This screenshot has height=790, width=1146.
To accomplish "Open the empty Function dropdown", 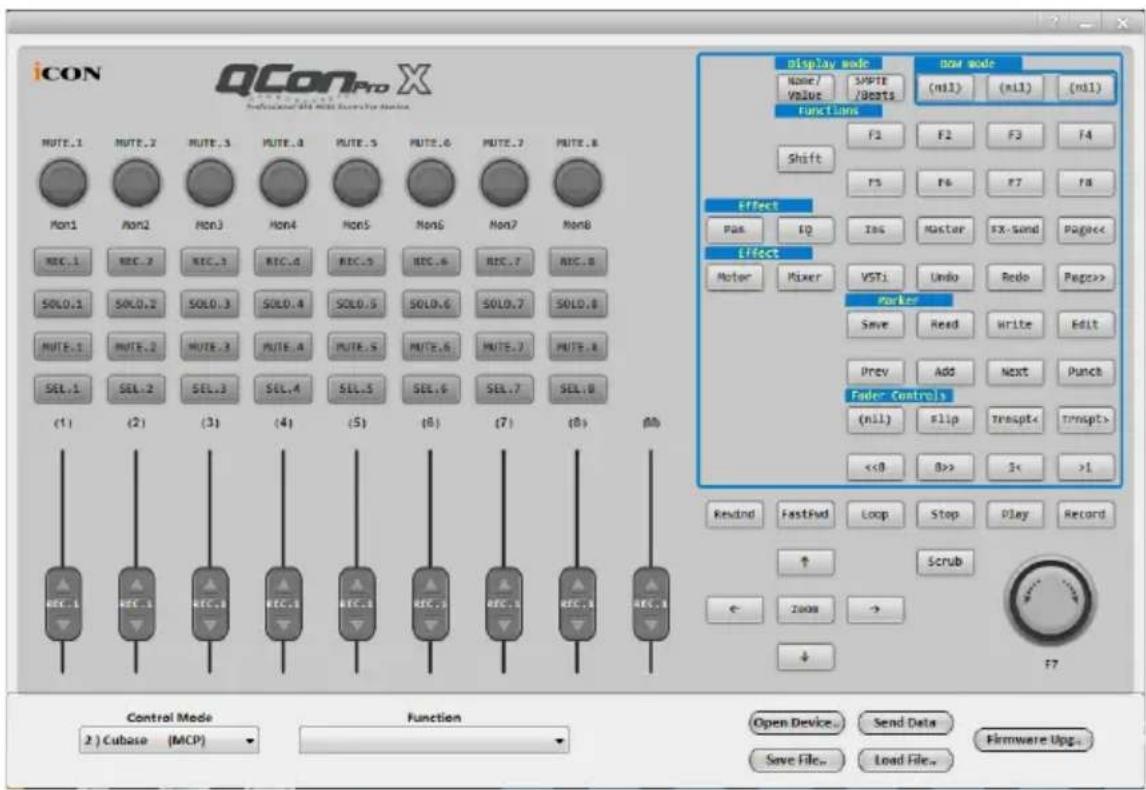I will coord(434,740).
